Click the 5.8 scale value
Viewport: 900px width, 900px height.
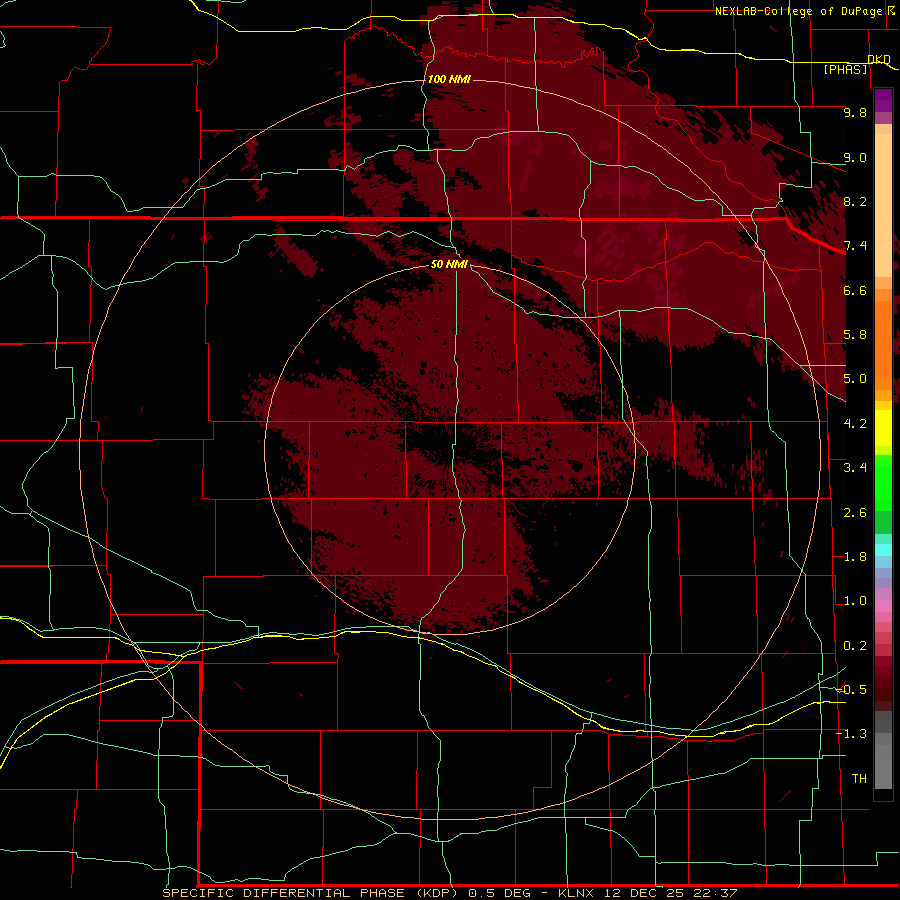pyautogui.click(x=855, y=335)
